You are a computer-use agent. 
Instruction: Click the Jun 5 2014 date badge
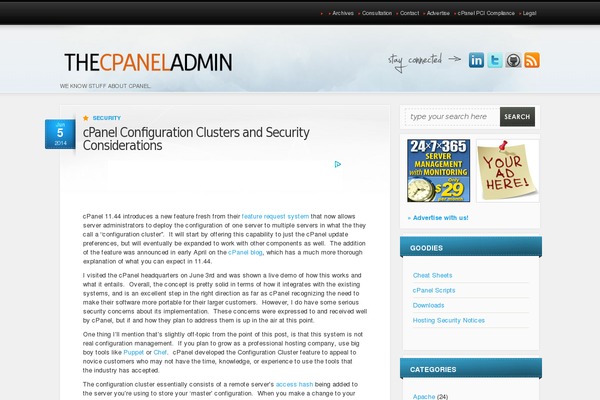point(60,134)
